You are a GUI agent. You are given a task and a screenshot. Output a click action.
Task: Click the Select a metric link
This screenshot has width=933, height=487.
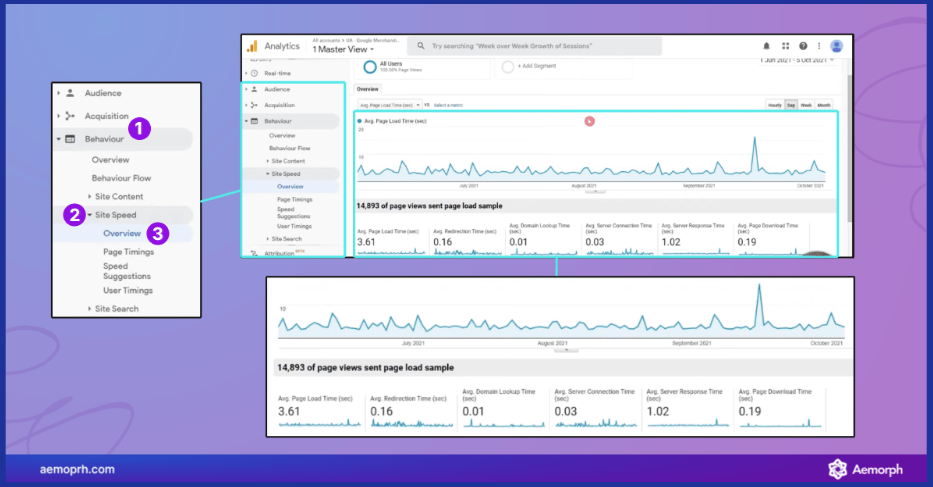pos(448,105)
